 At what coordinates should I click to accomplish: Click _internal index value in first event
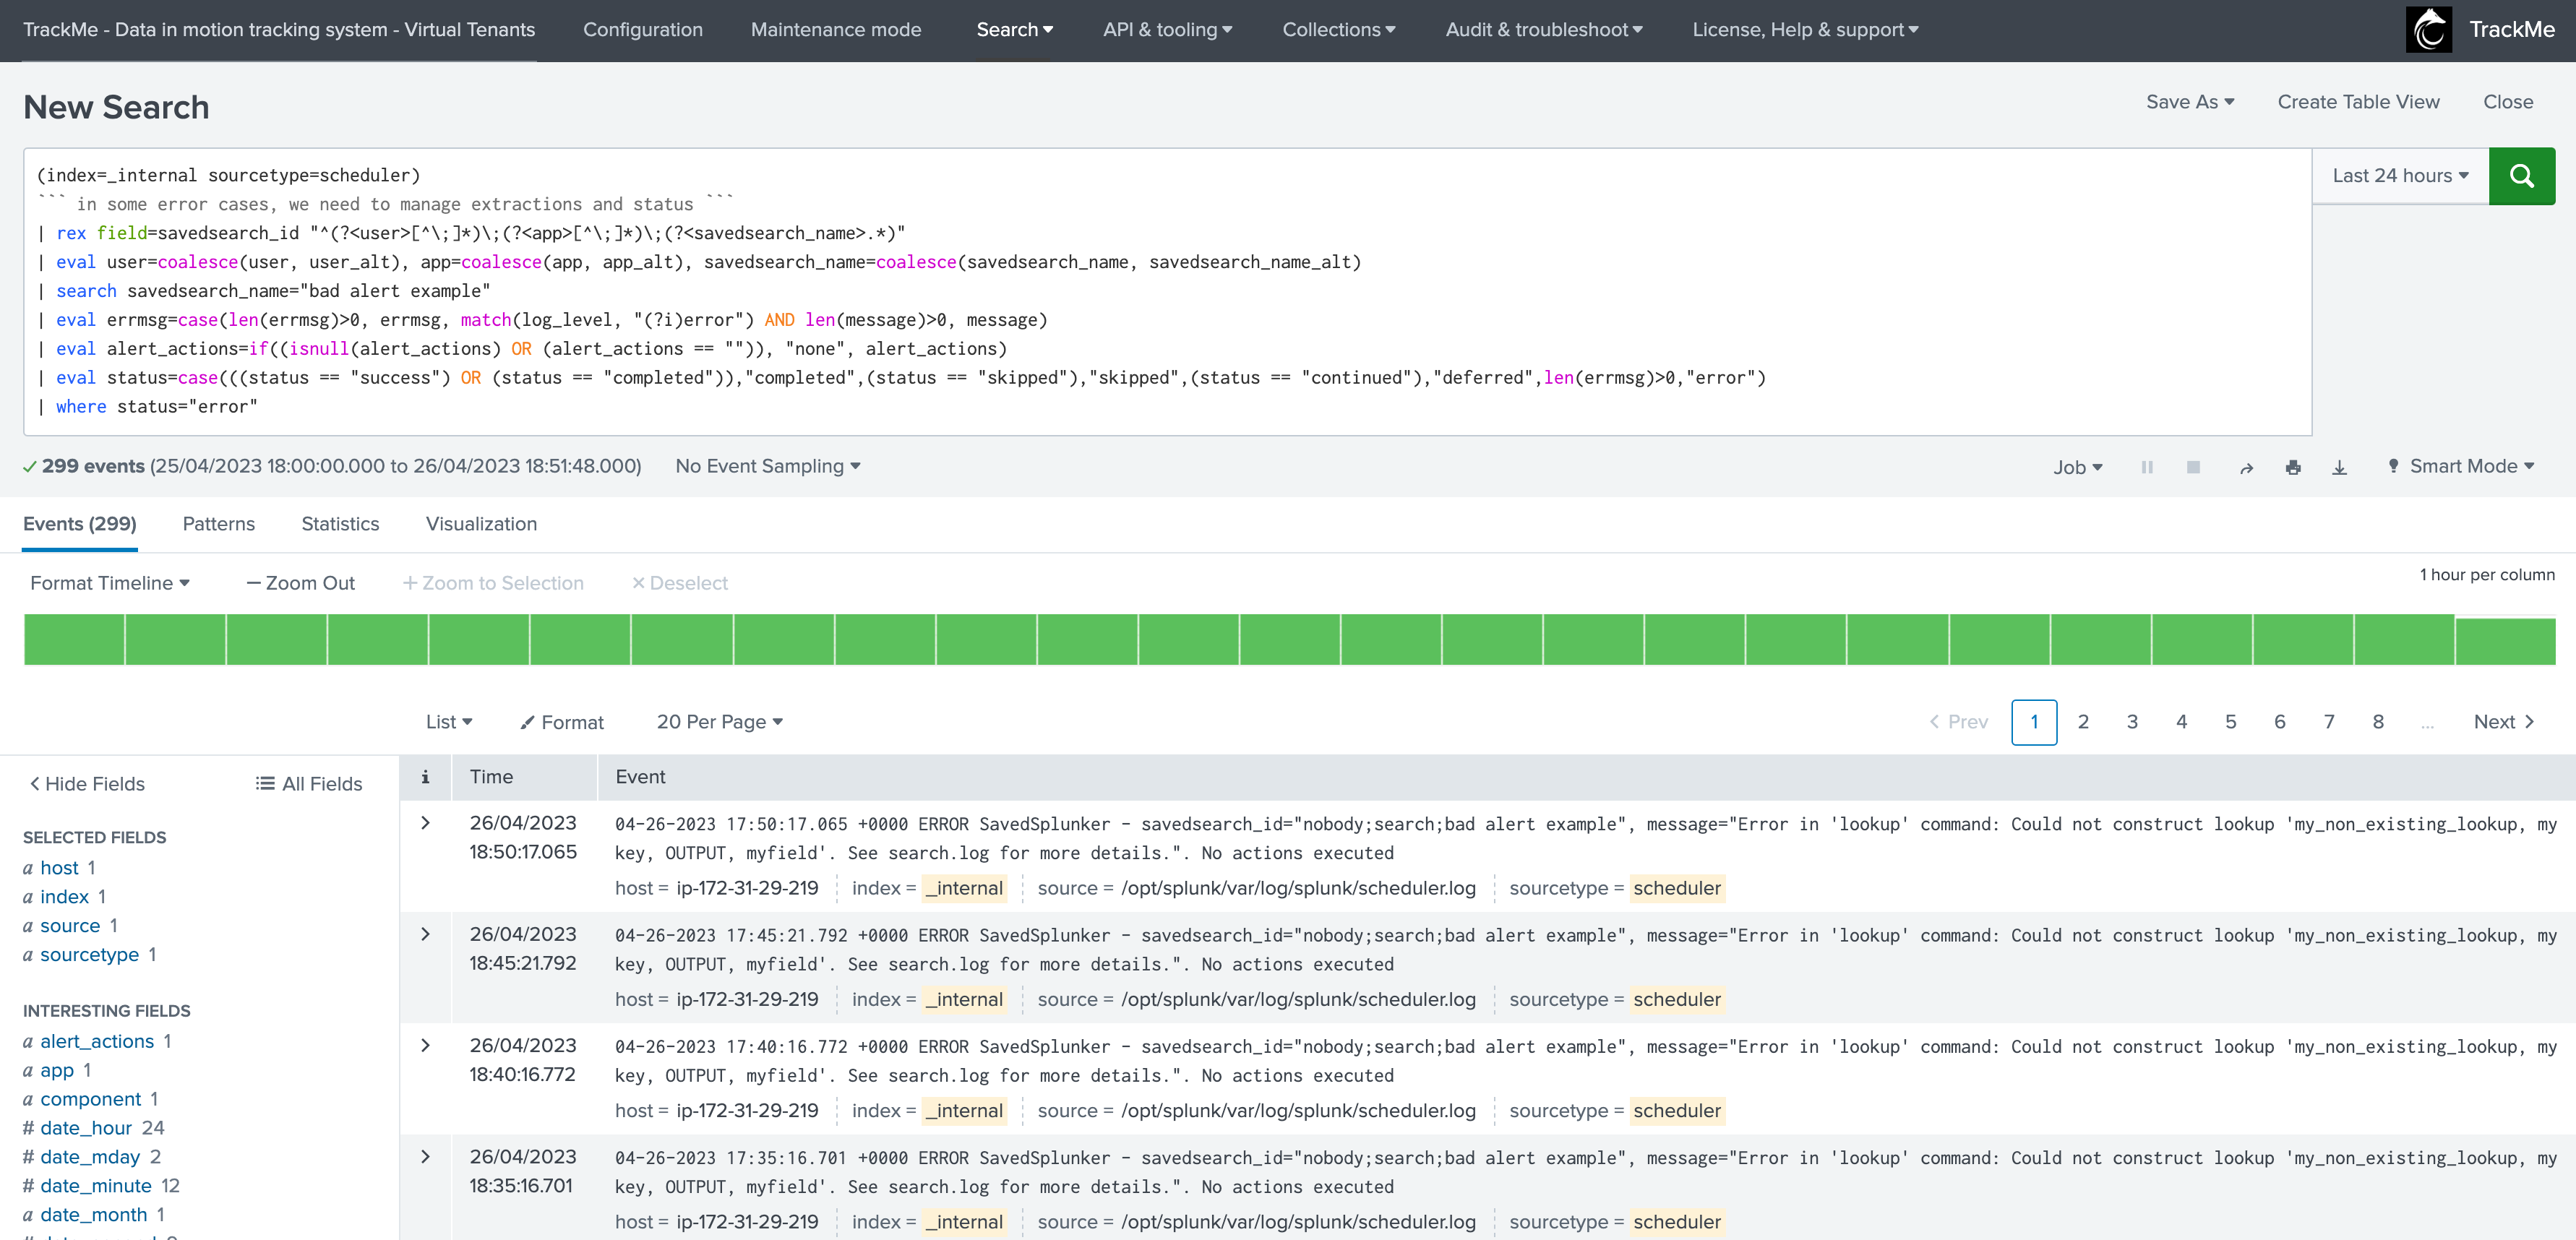point(964,889)
